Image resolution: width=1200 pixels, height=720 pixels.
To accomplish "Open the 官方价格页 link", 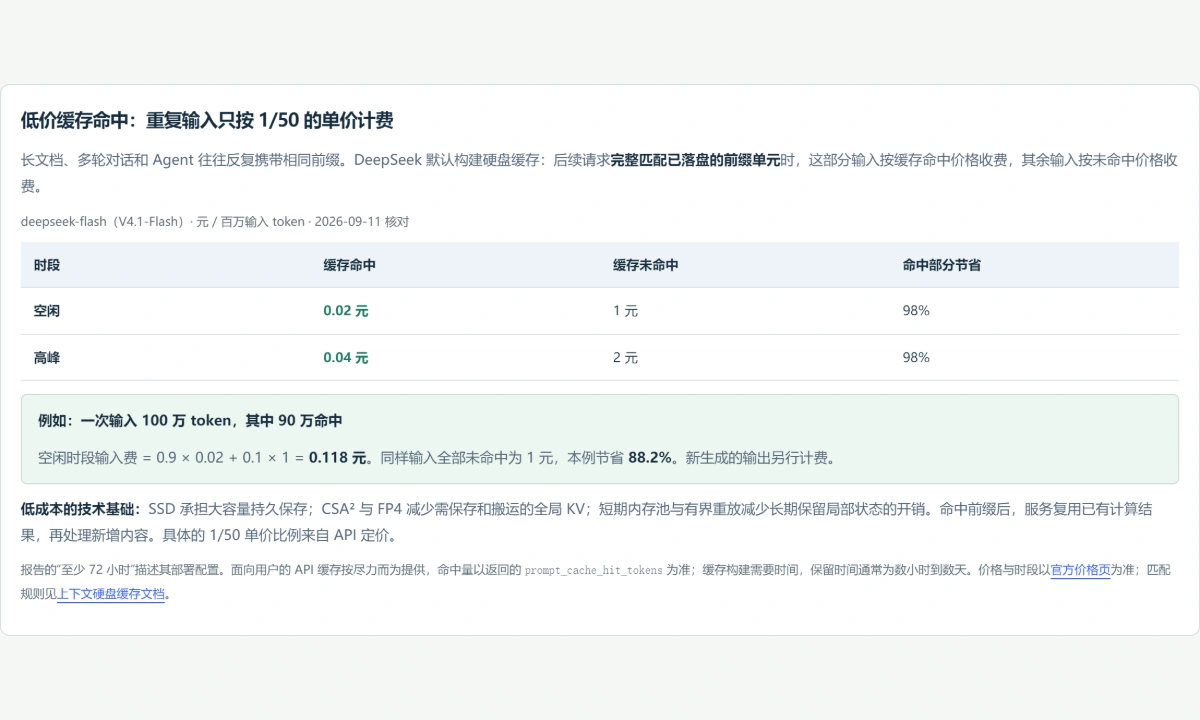I will tap(1080, 570).
